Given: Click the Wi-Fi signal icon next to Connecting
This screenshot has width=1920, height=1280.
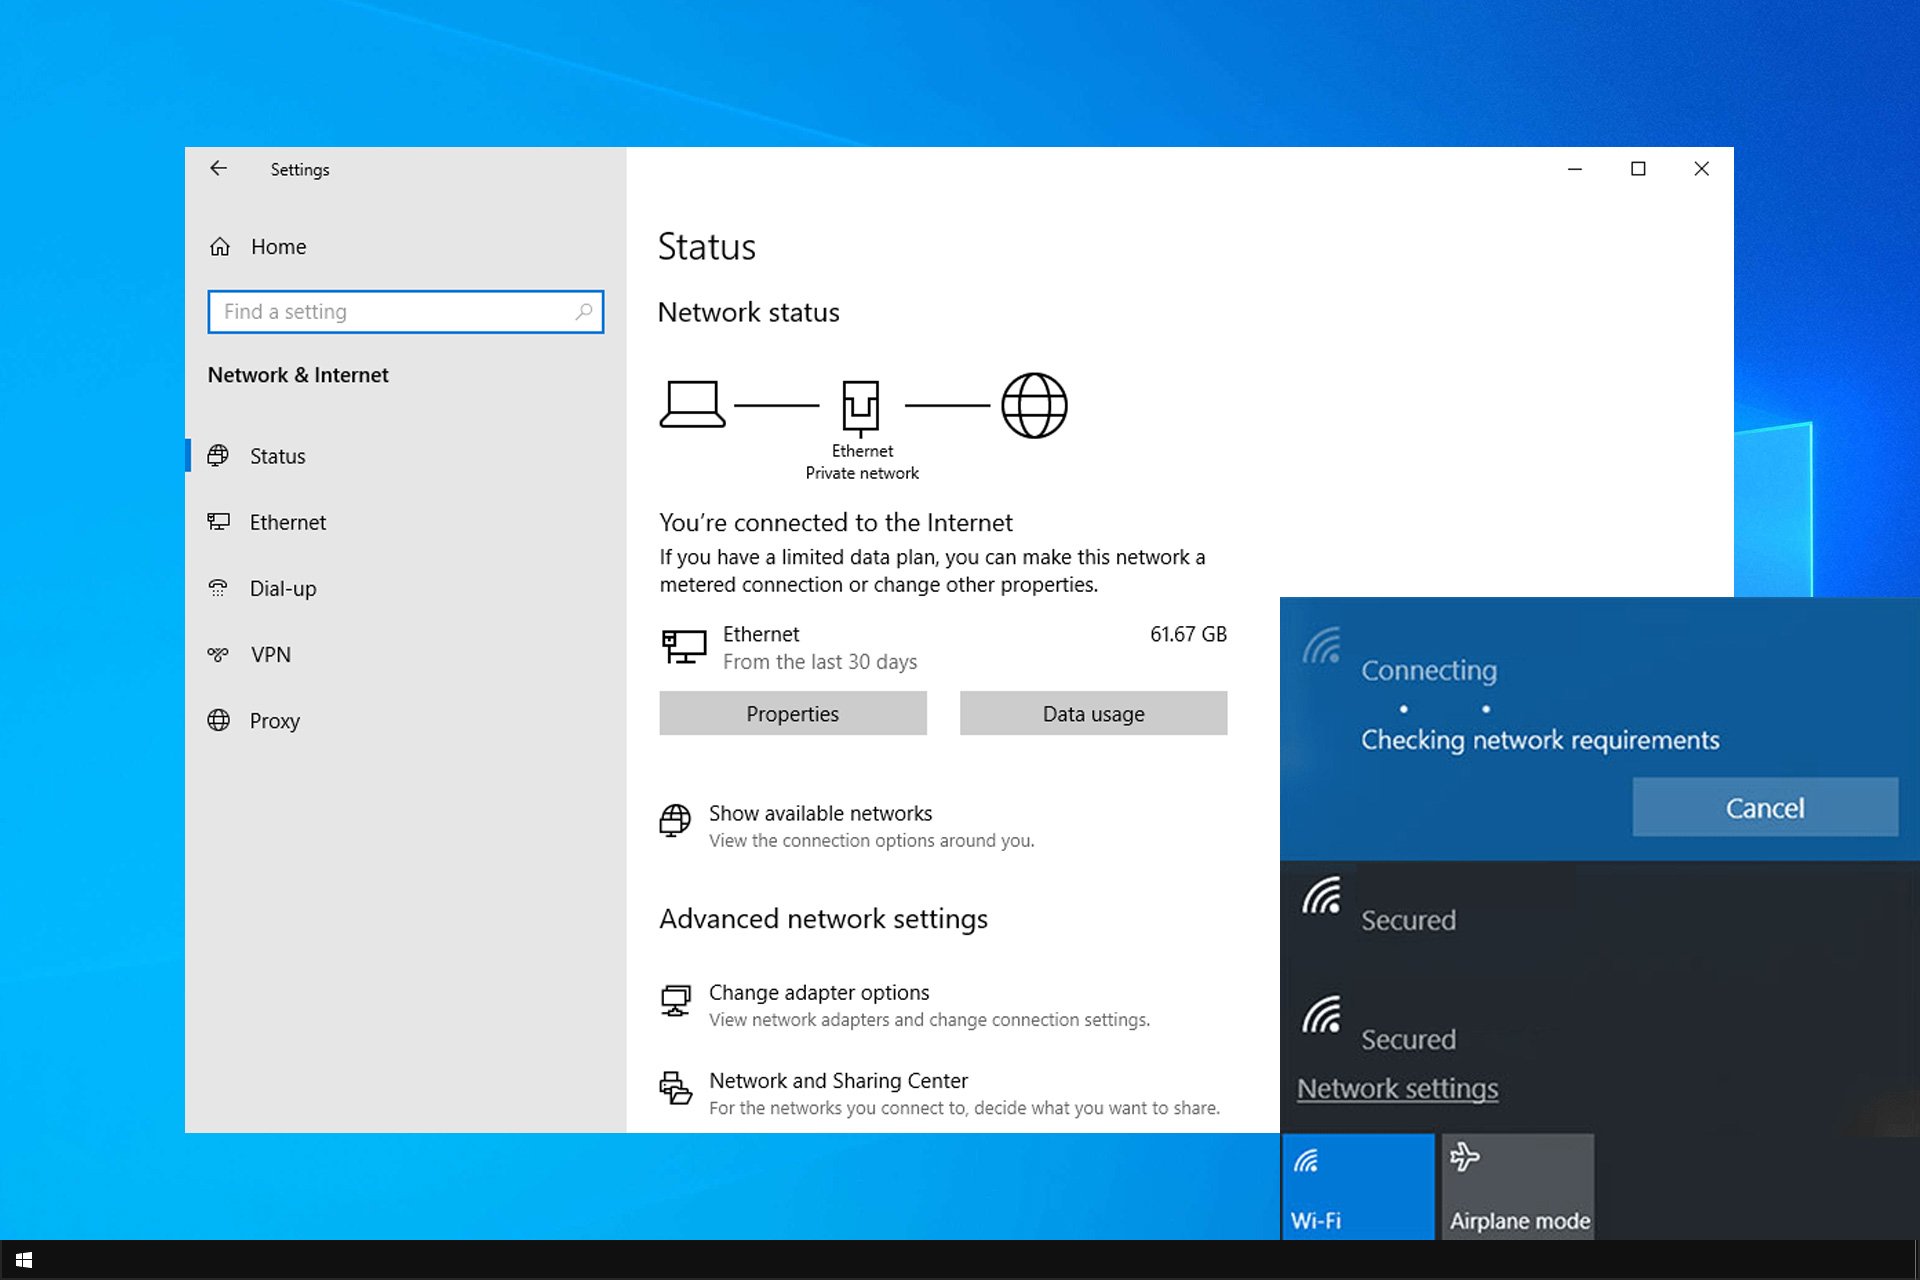Looking at the screenshot, I should click(x=1322, y=646).
